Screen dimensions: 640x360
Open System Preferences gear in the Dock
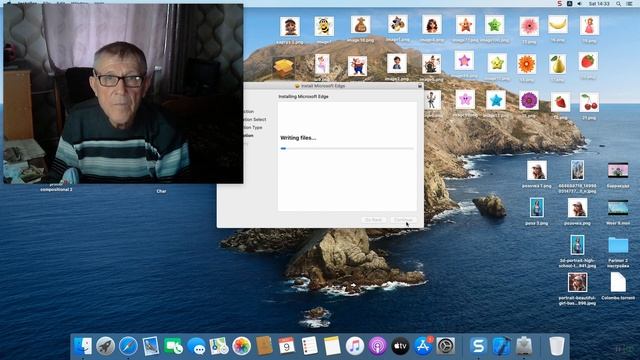click(446, 346)
